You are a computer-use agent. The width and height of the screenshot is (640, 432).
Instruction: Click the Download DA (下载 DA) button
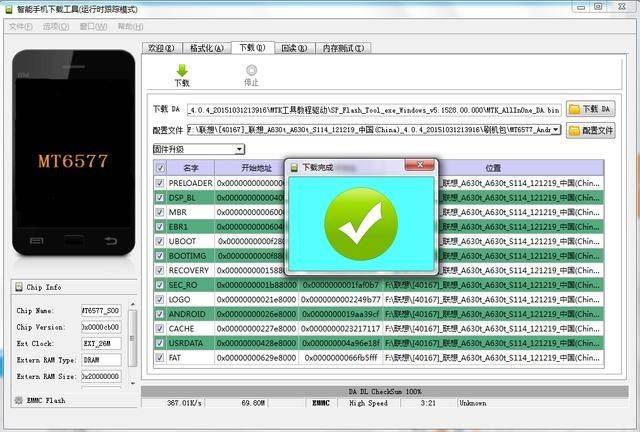591,109
